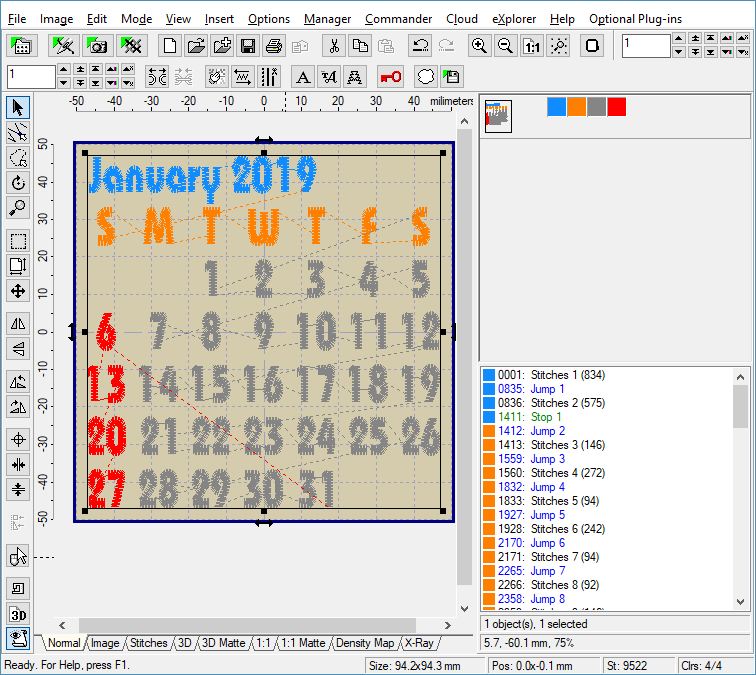Click the orange thread color swatch
Screen dimensions: 756x675
[x=576, y=107]
